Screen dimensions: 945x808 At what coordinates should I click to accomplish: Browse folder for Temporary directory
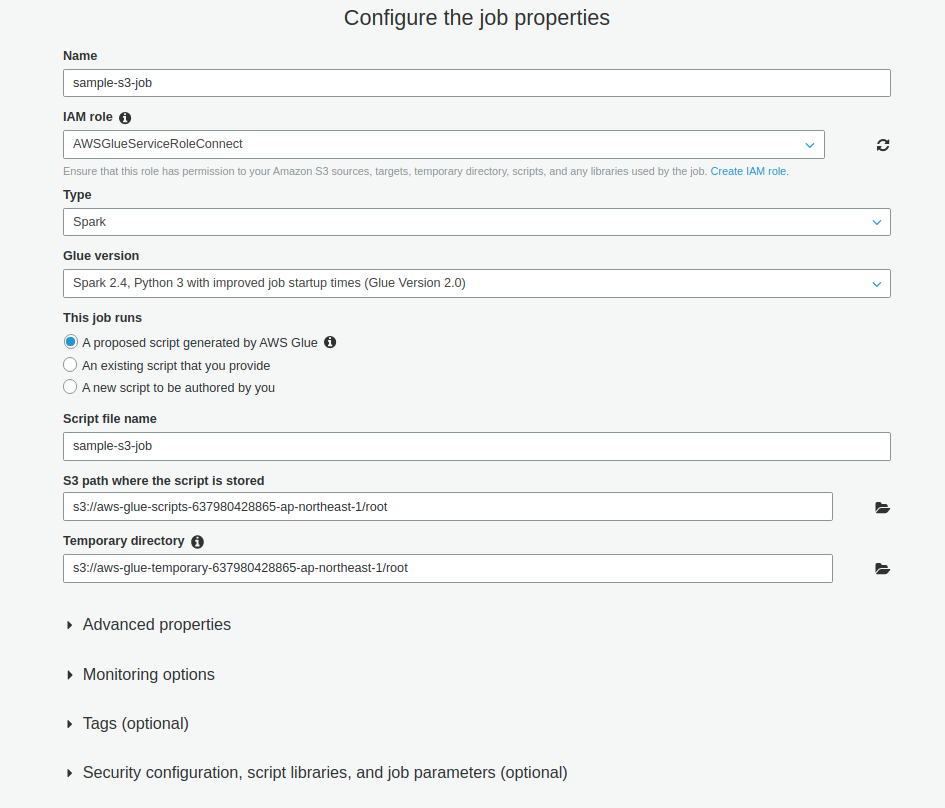coord(882,569)
